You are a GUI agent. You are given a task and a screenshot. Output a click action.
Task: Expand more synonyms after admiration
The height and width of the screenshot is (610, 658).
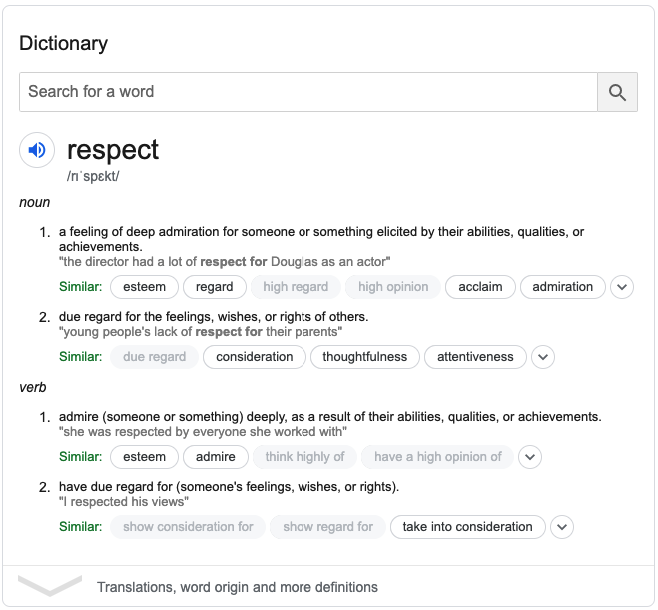click(622, 287)
